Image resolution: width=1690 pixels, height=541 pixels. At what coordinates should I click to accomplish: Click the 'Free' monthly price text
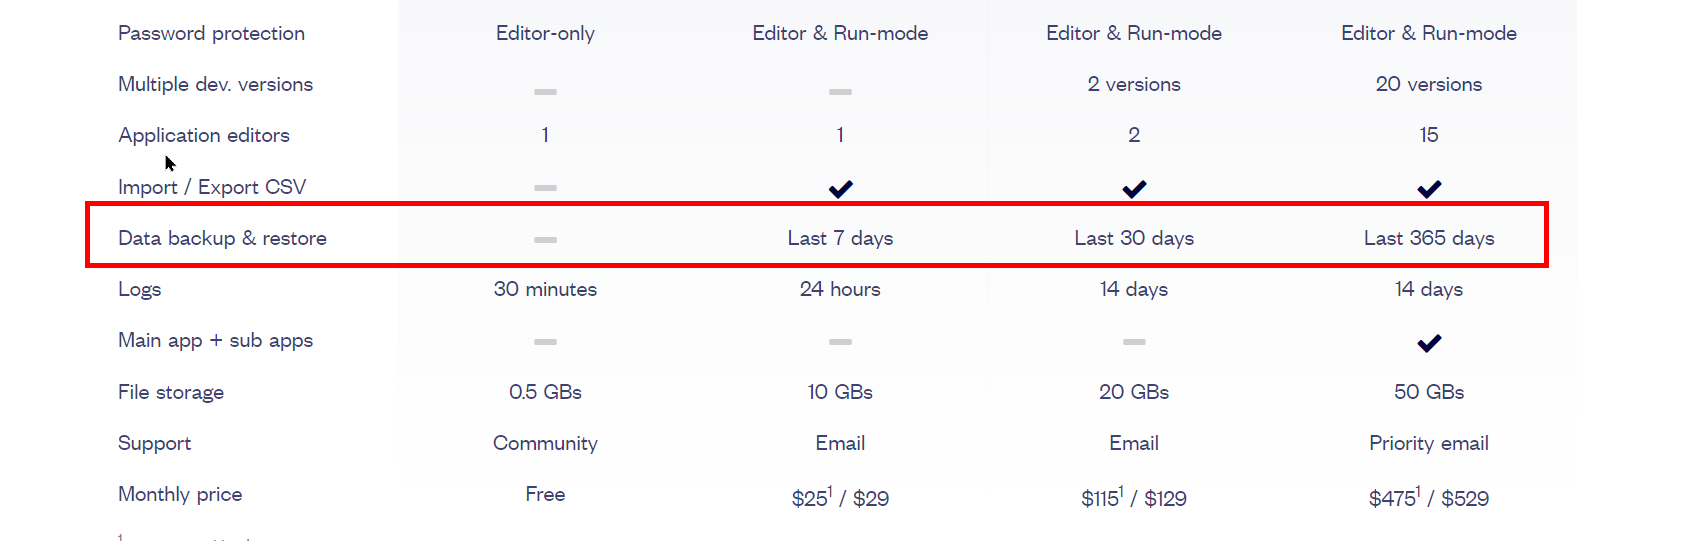tap(545, 494)
